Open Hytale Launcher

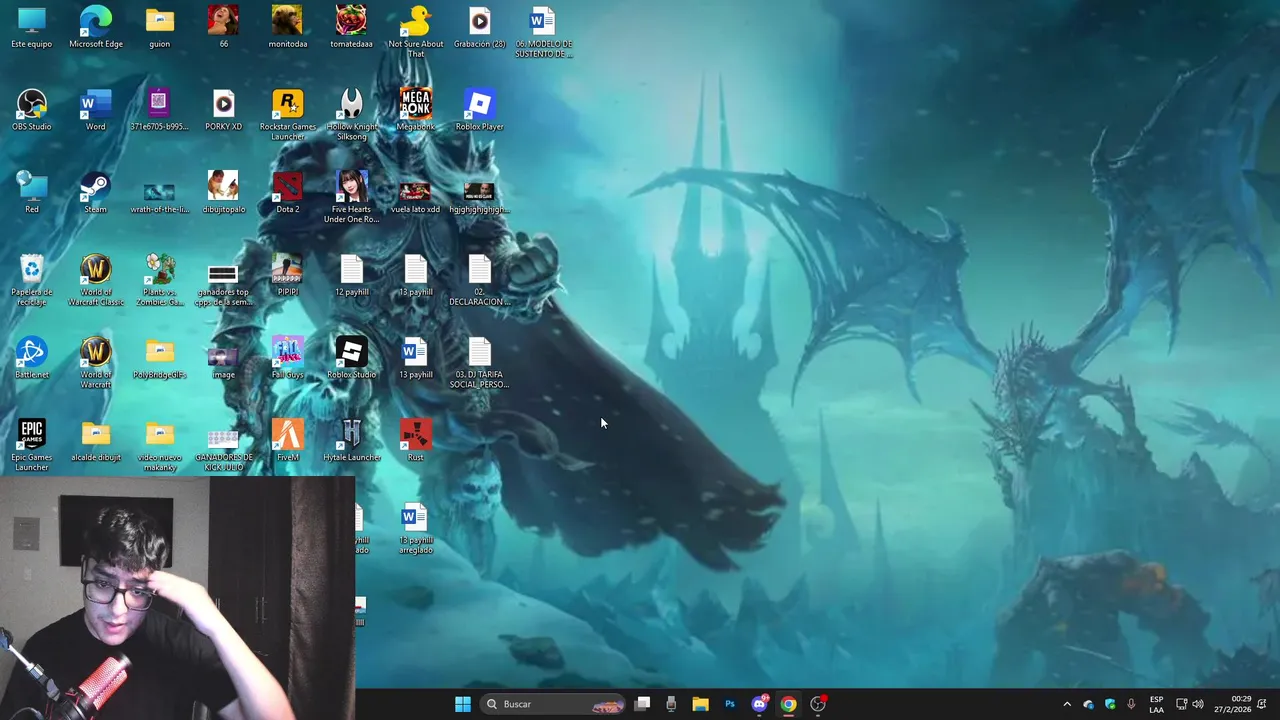(x=352, y=440)
